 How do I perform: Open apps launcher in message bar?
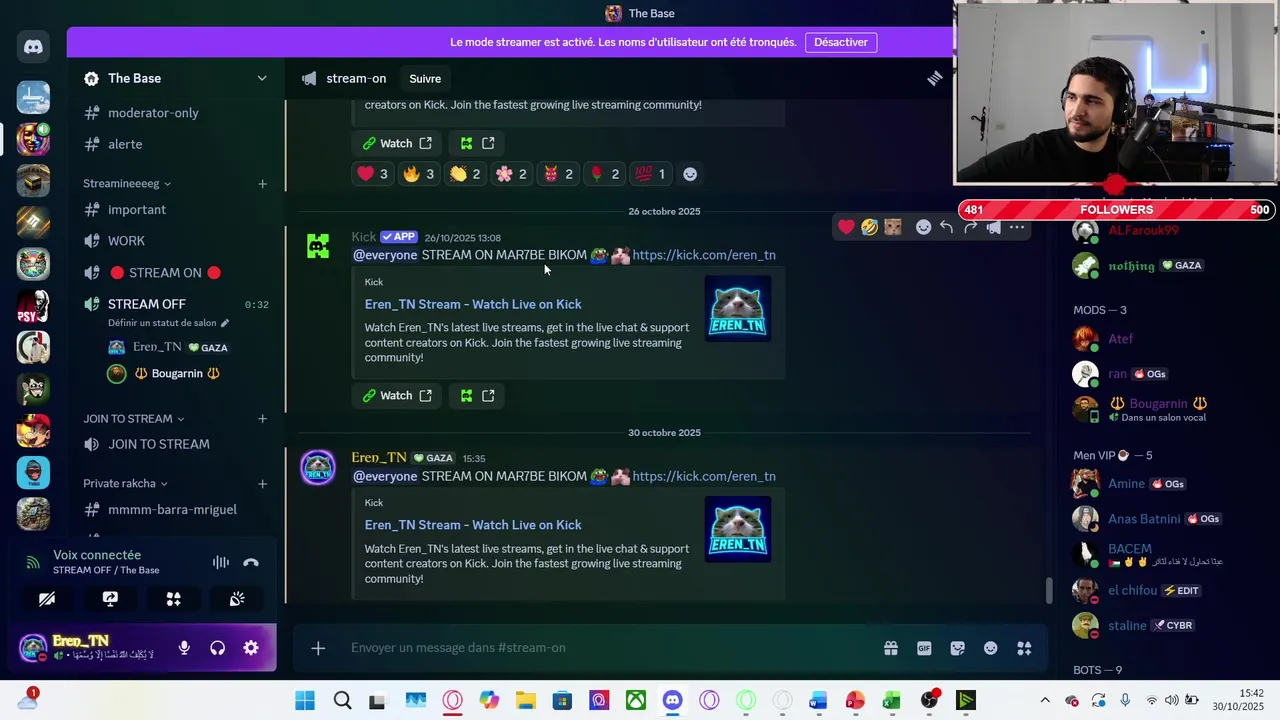click(1024, 648)
